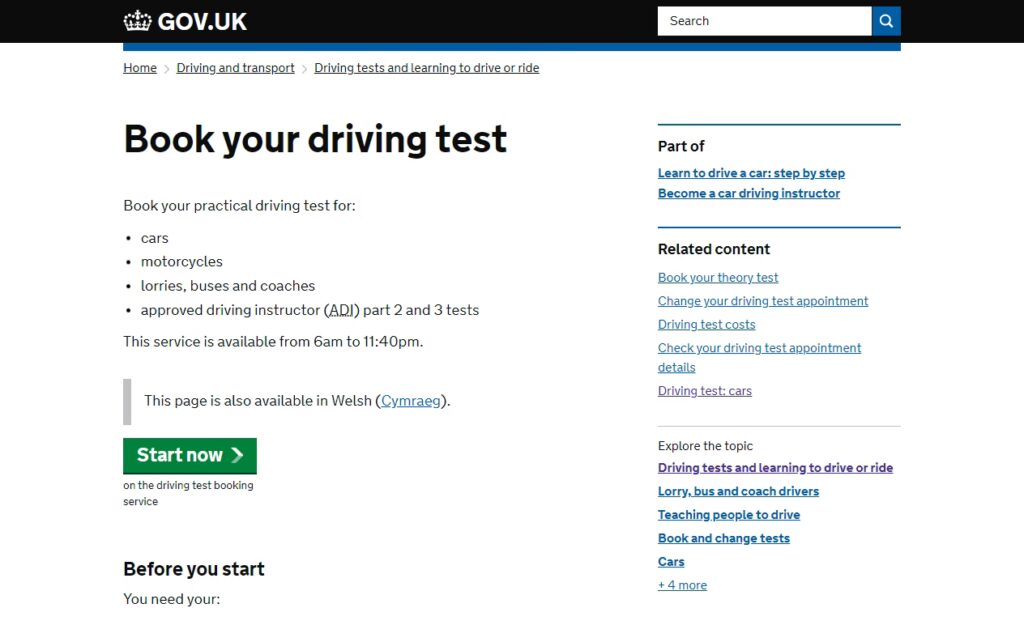Open Driving tests and learning breadcrumb link
1024x625 pixels.
426,68
